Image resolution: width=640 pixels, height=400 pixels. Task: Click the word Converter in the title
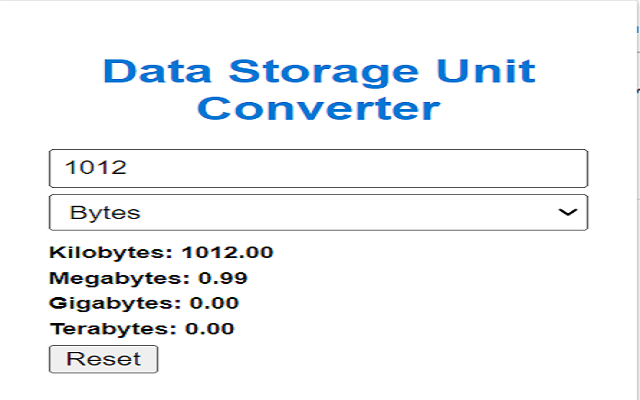pos(319,108)
